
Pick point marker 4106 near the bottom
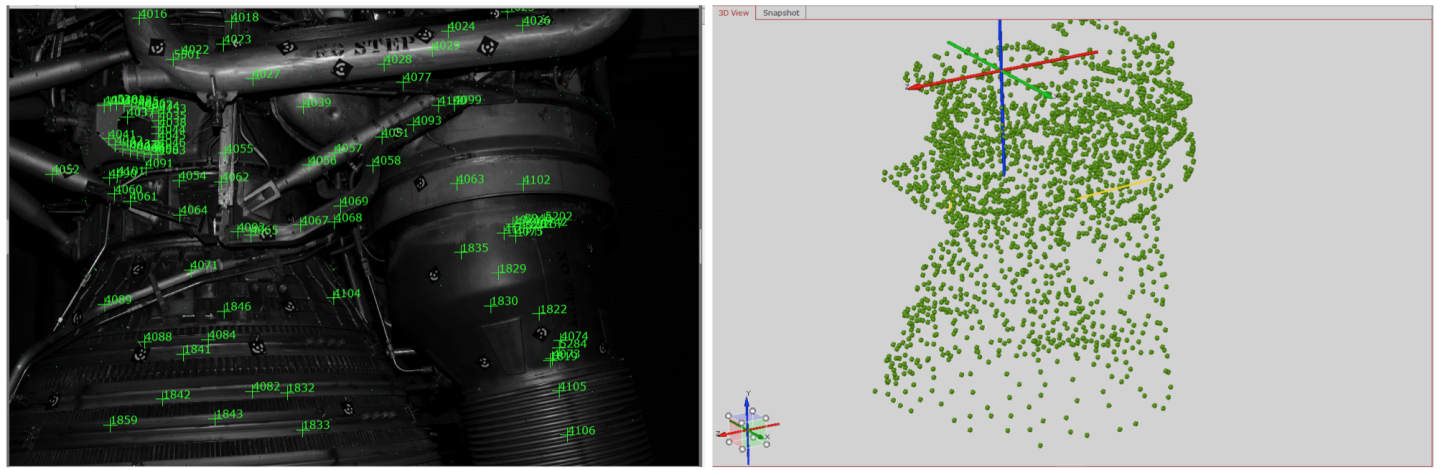(566, 433)
